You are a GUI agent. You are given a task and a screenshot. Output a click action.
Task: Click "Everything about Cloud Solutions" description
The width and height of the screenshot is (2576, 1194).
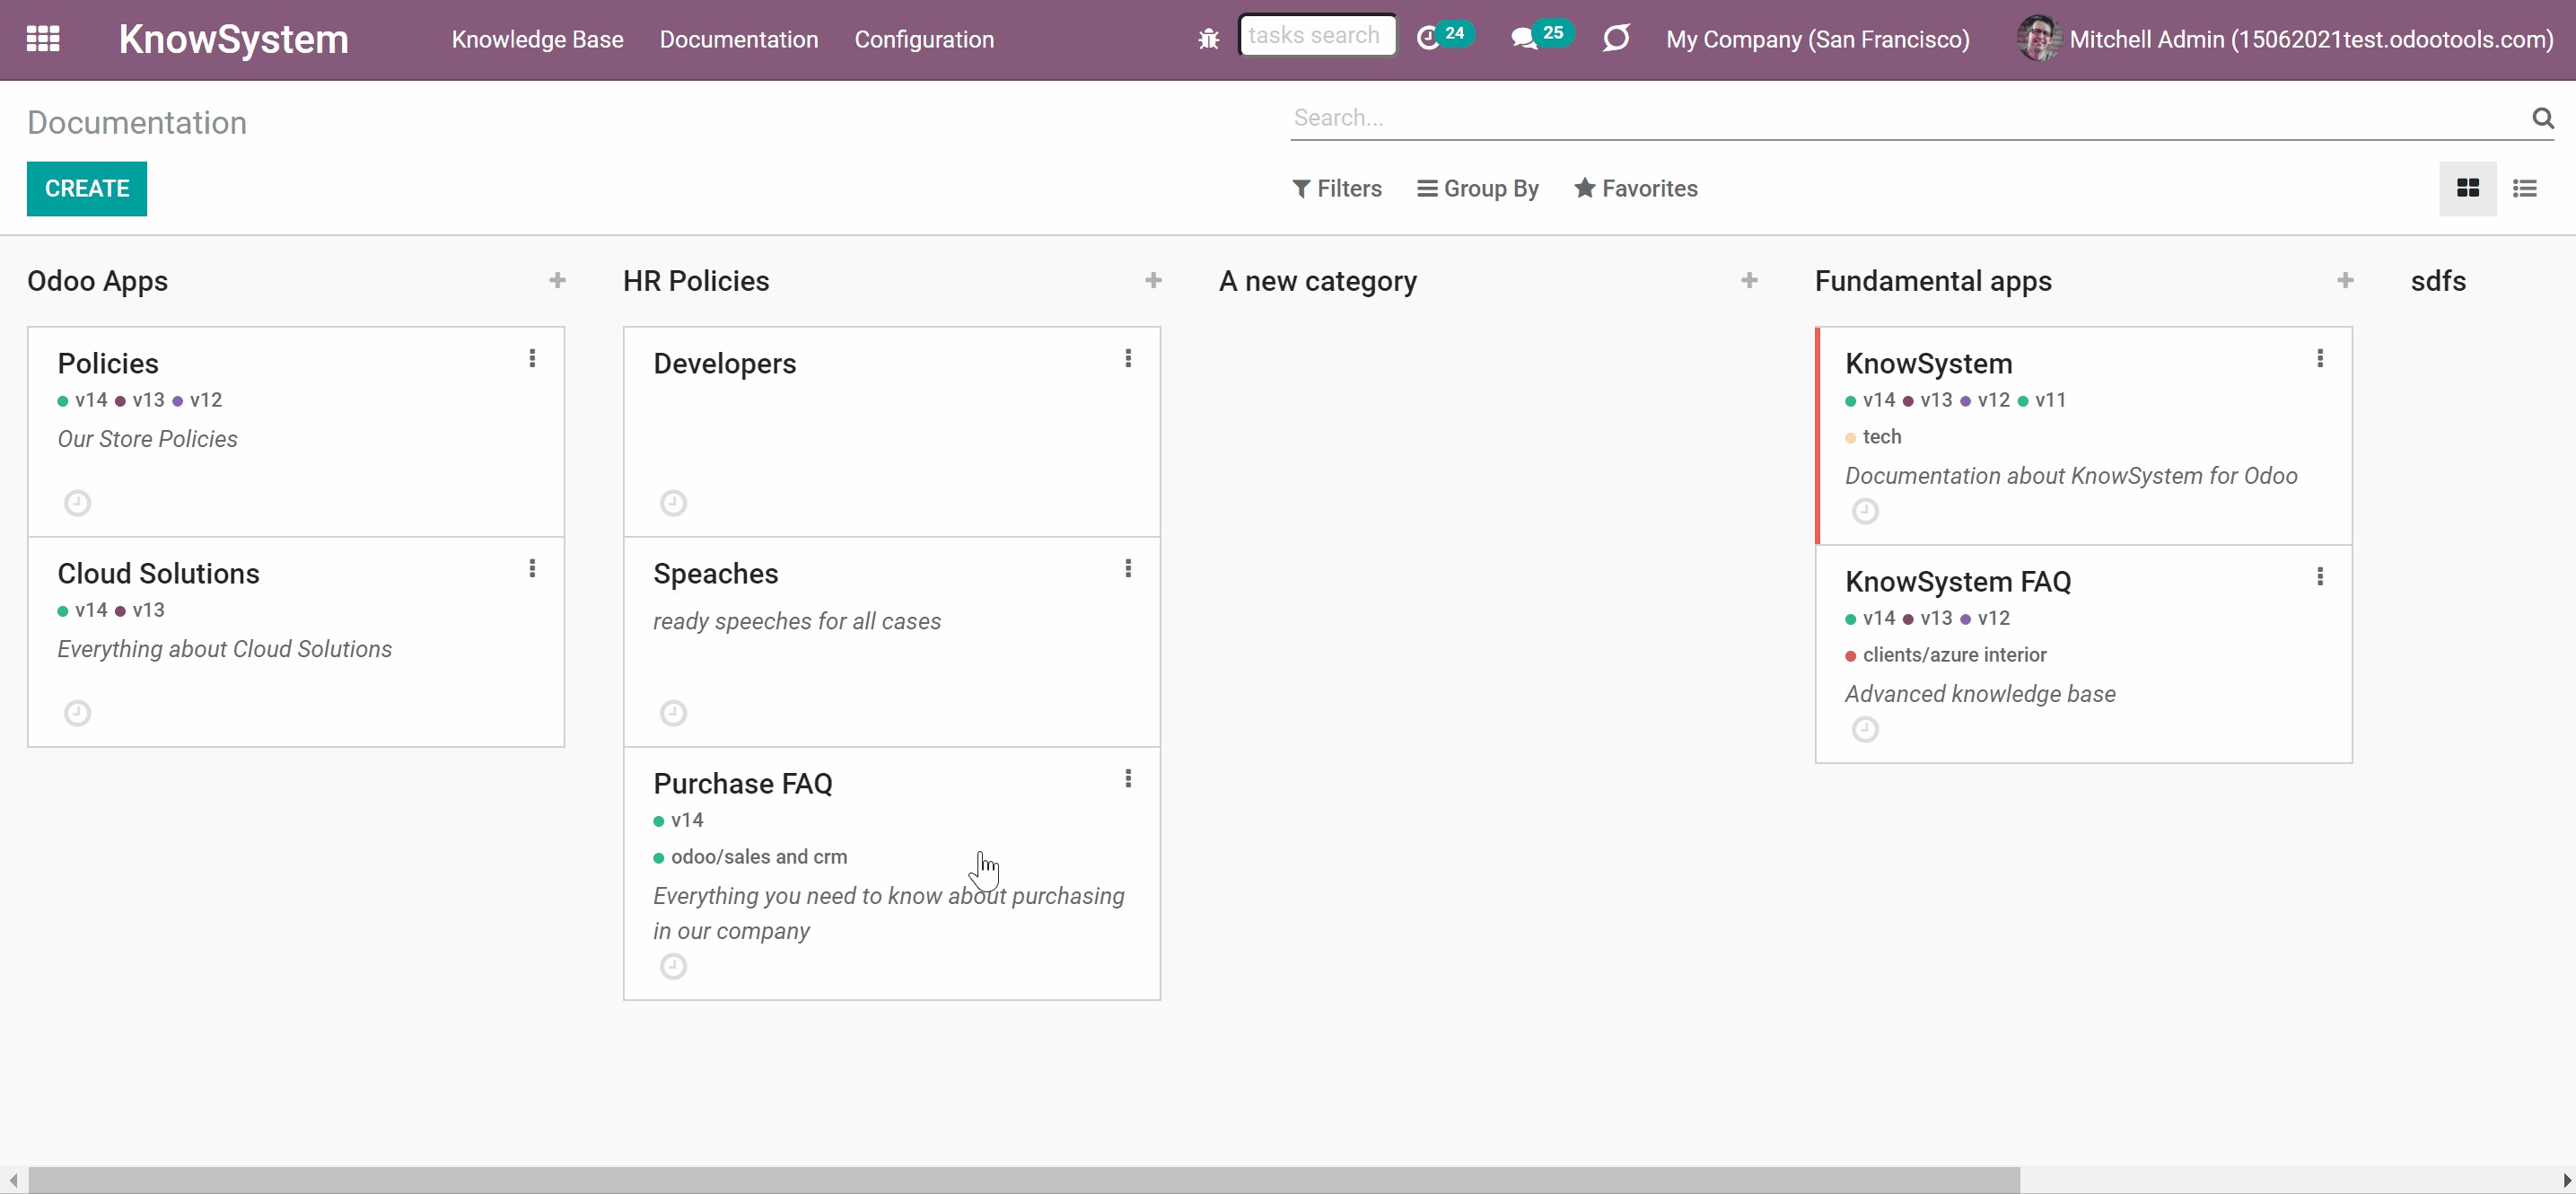pos(224,649)
